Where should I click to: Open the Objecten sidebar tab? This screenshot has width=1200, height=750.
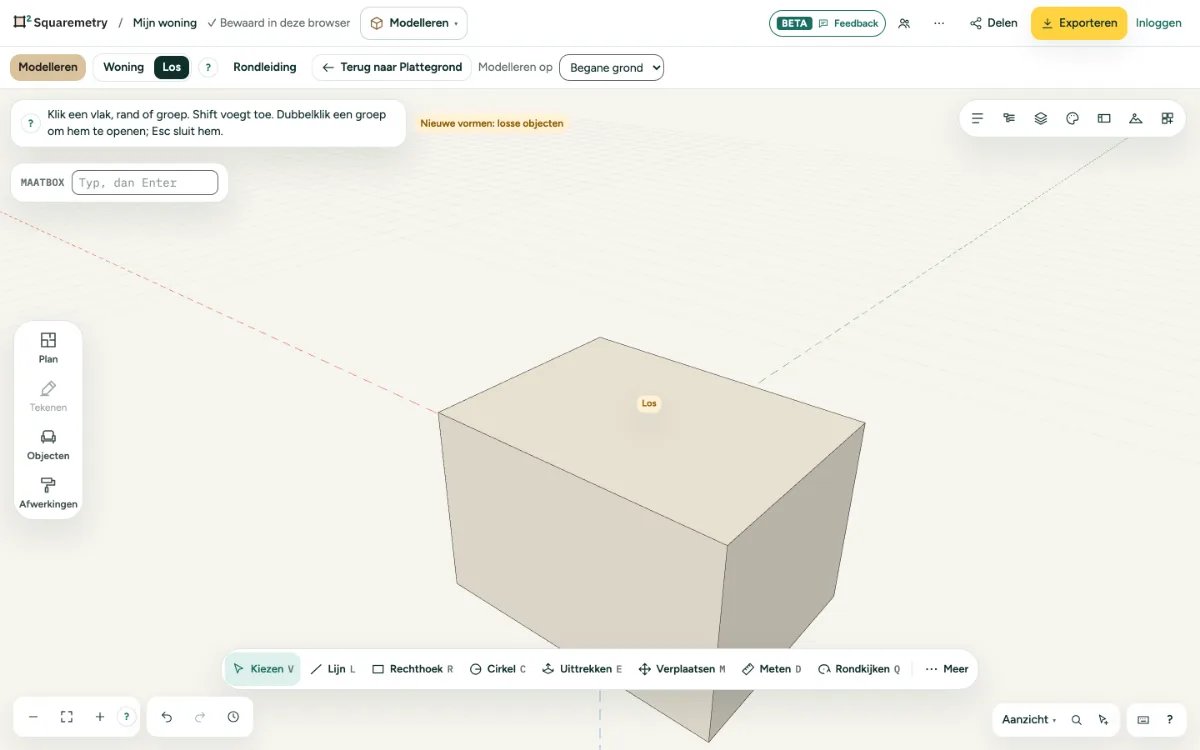(x=48, y=444)
